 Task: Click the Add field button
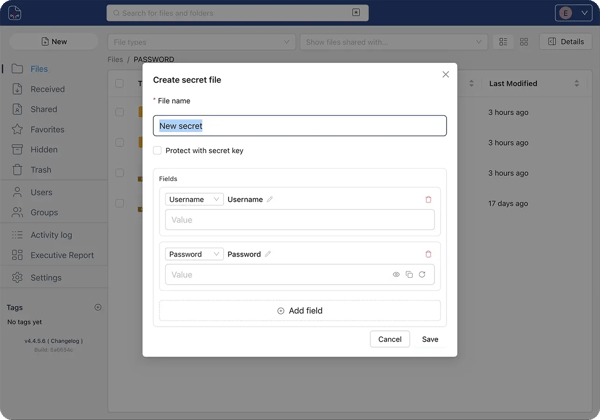point(300,311)
